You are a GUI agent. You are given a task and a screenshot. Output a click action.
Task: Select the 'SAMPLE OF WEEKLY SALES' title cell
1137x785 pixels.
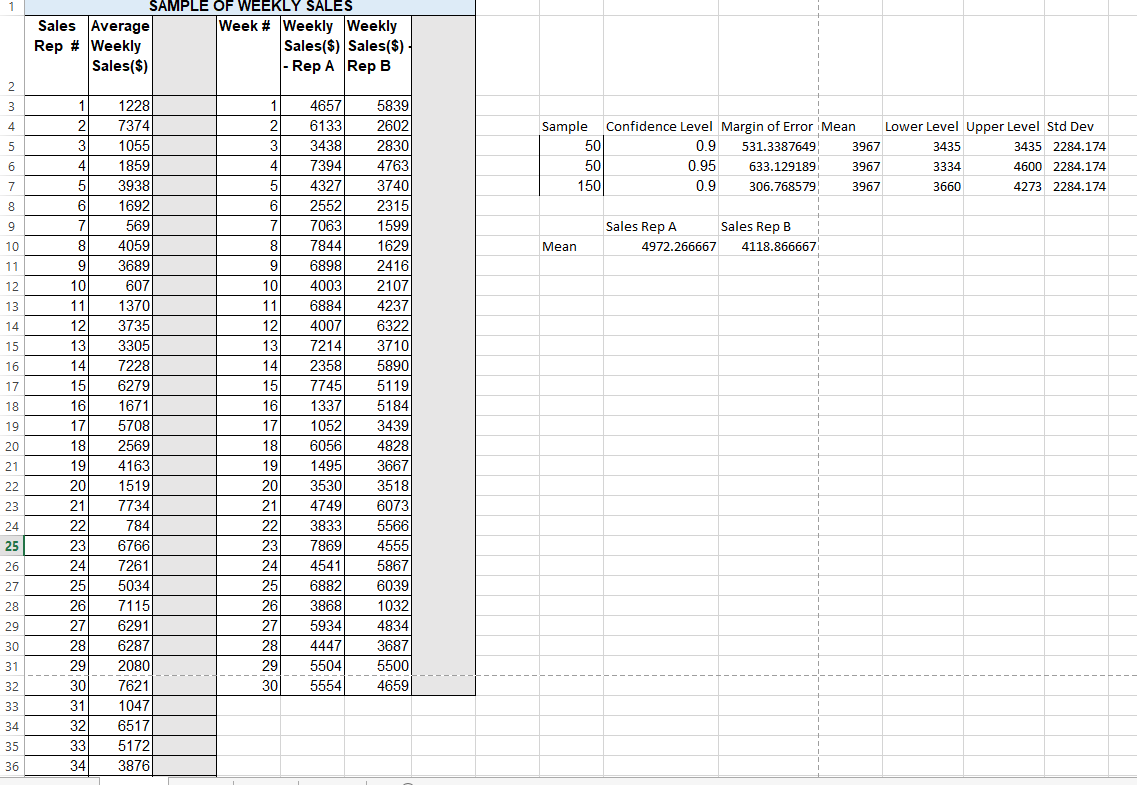click(250, 7)
